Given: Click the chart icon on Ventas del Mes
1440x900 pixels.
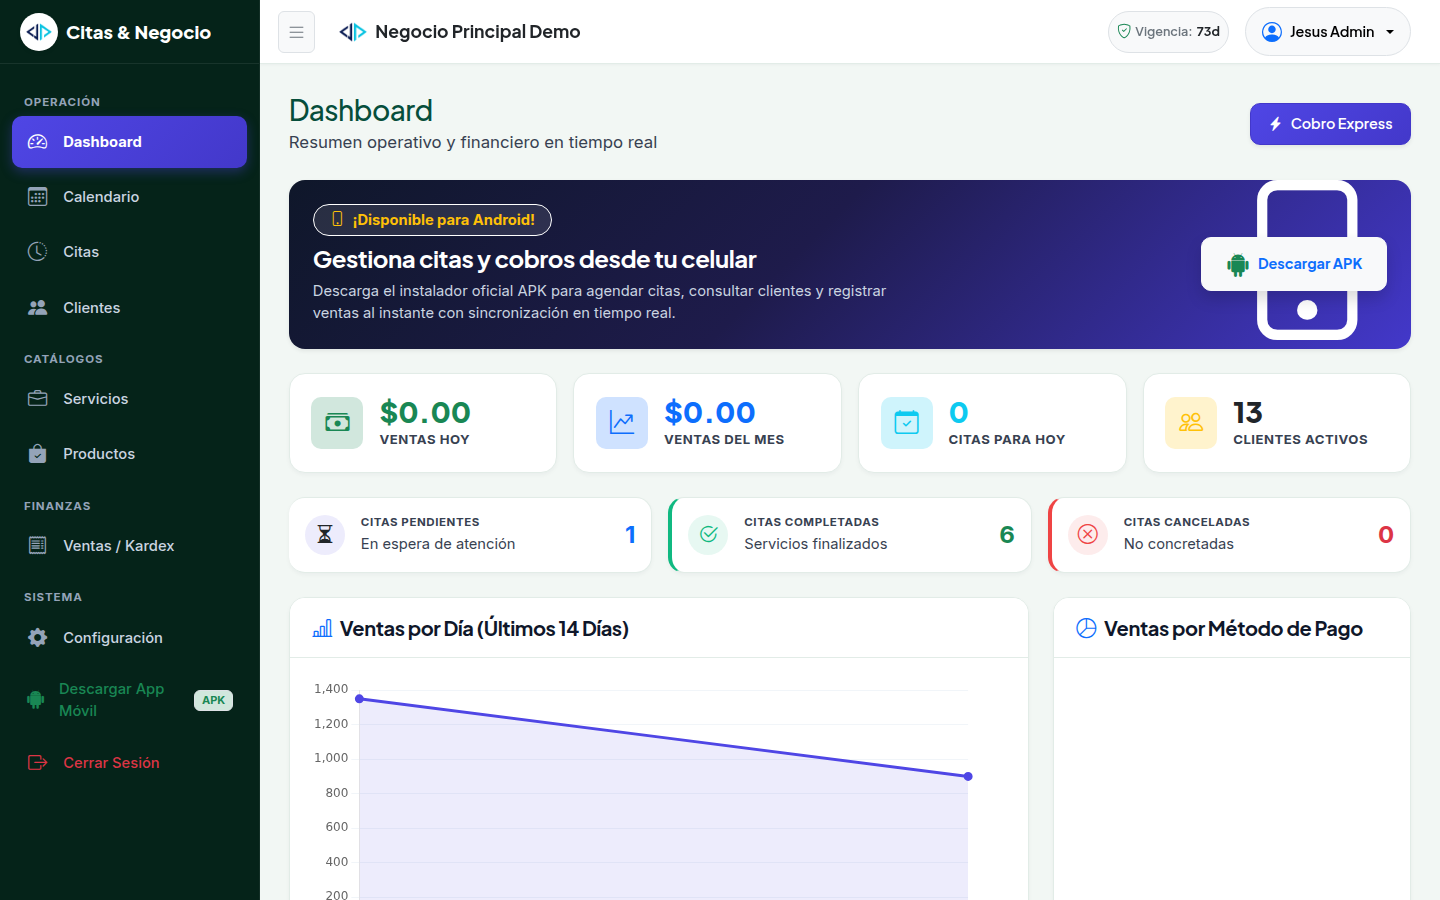Looking at the screenshot, I should pyautogui.click(x=622, y=423).
